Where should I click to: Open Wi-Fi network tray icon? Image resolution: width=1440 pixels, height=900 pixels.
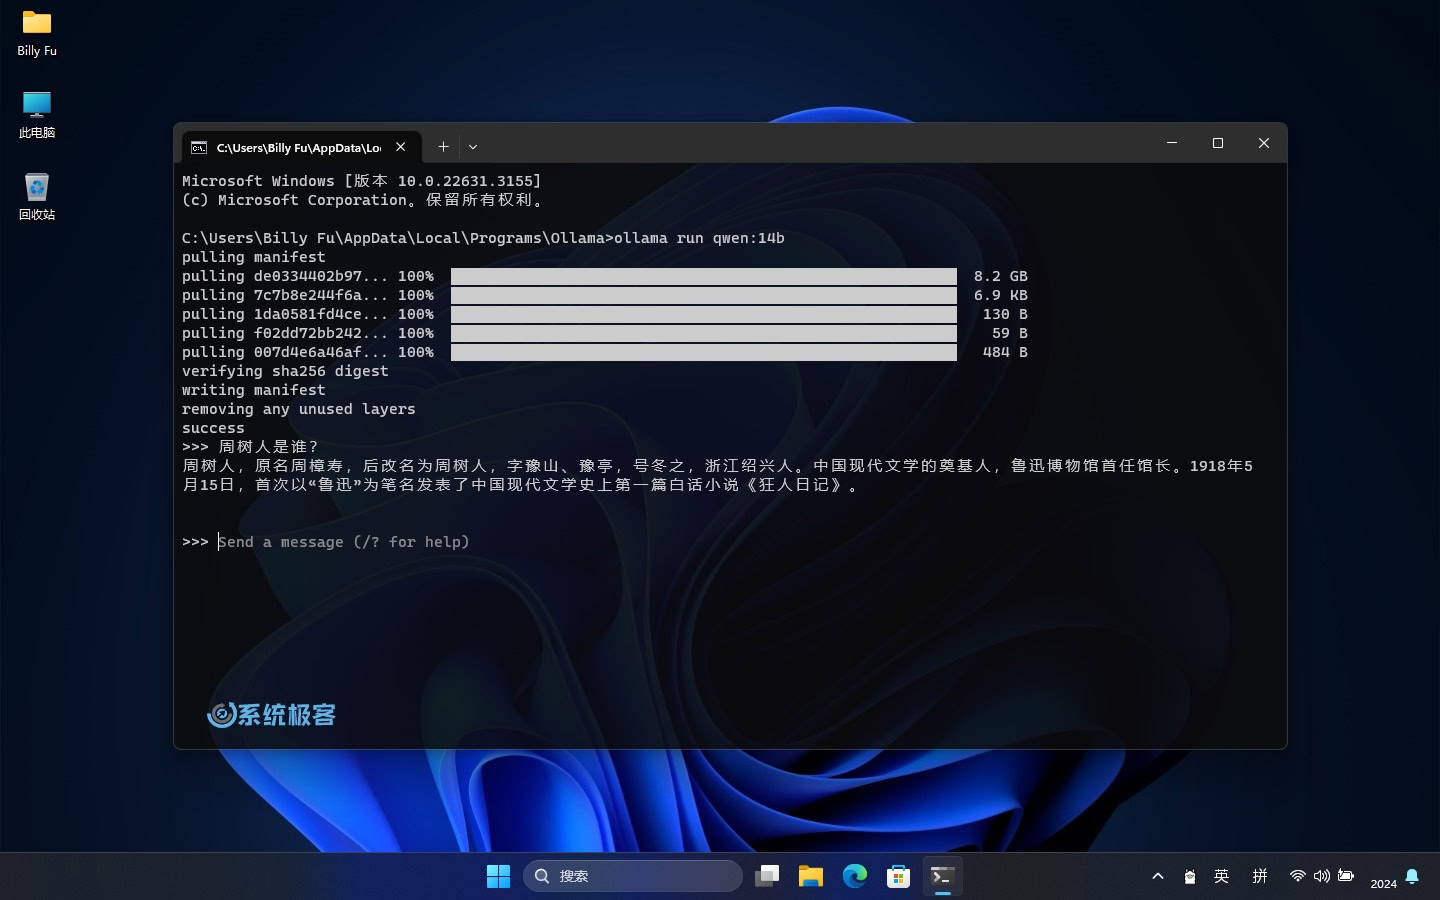[x=1297, y=876]
